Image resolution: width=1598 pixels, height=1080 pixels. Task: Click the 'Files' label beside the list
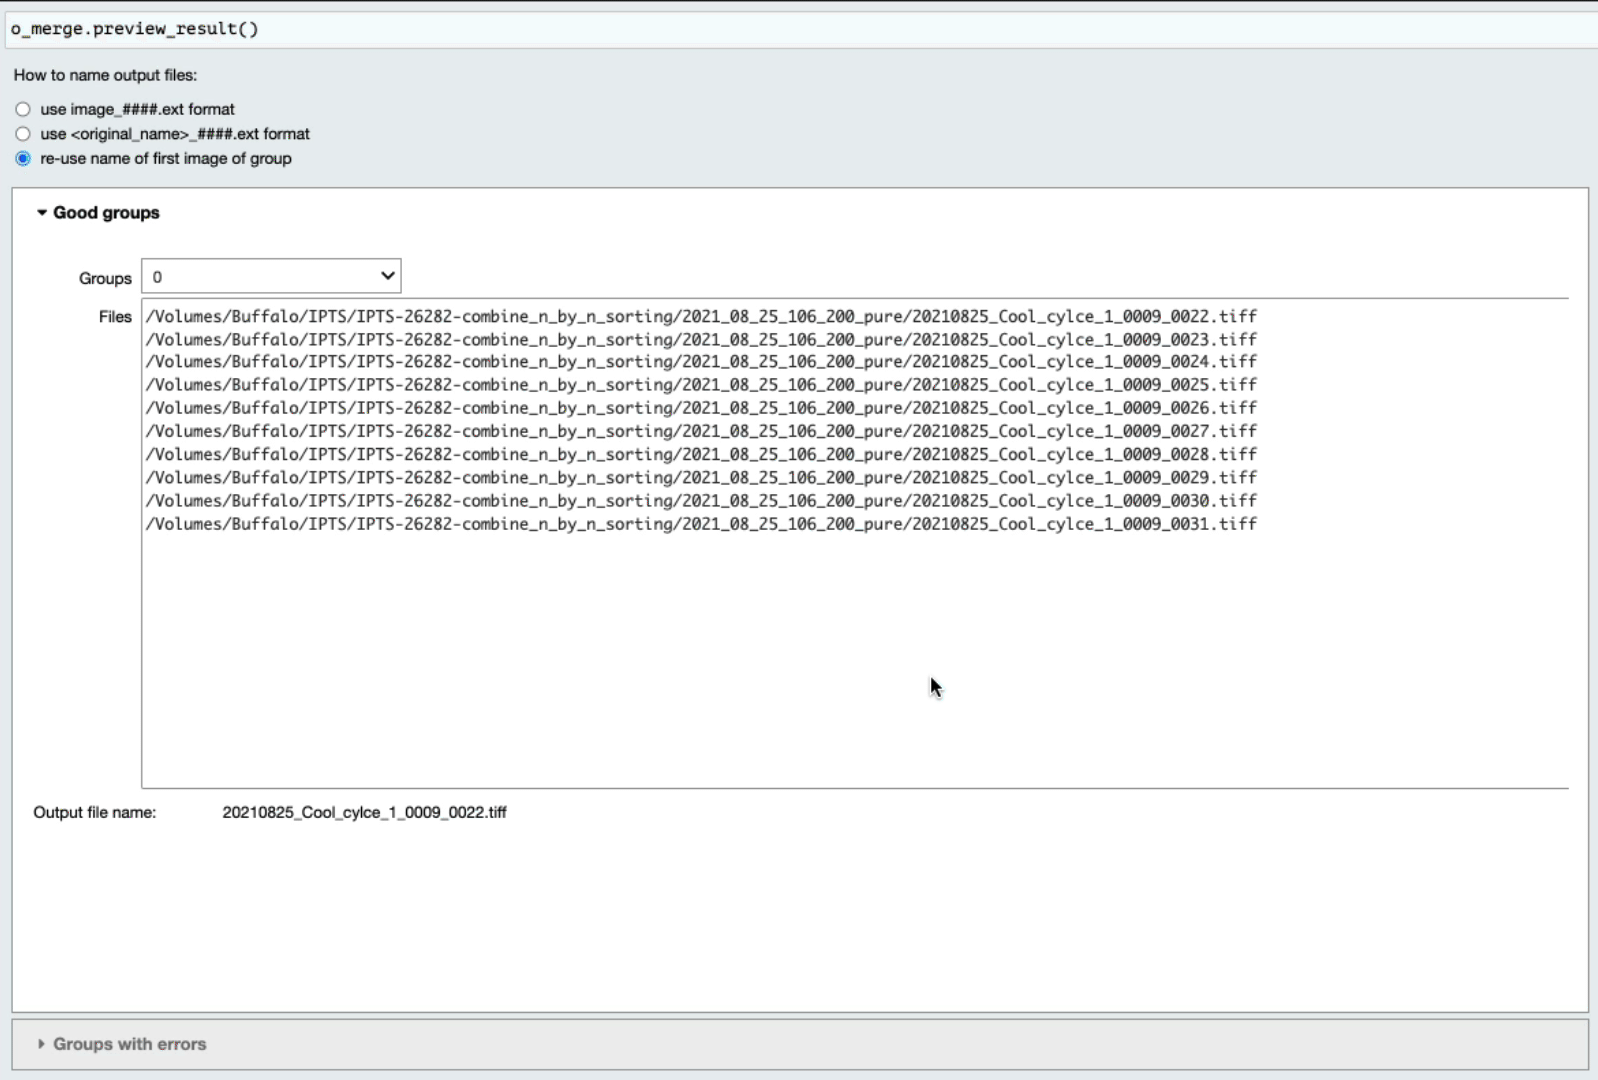(115, 317)
